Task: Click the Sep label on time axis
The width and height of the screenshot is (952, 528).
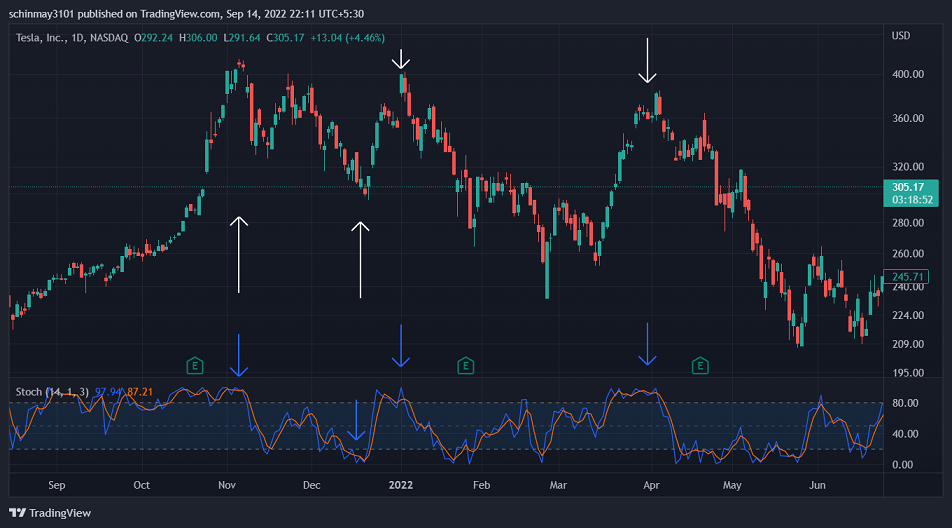Action: [56, 485]
